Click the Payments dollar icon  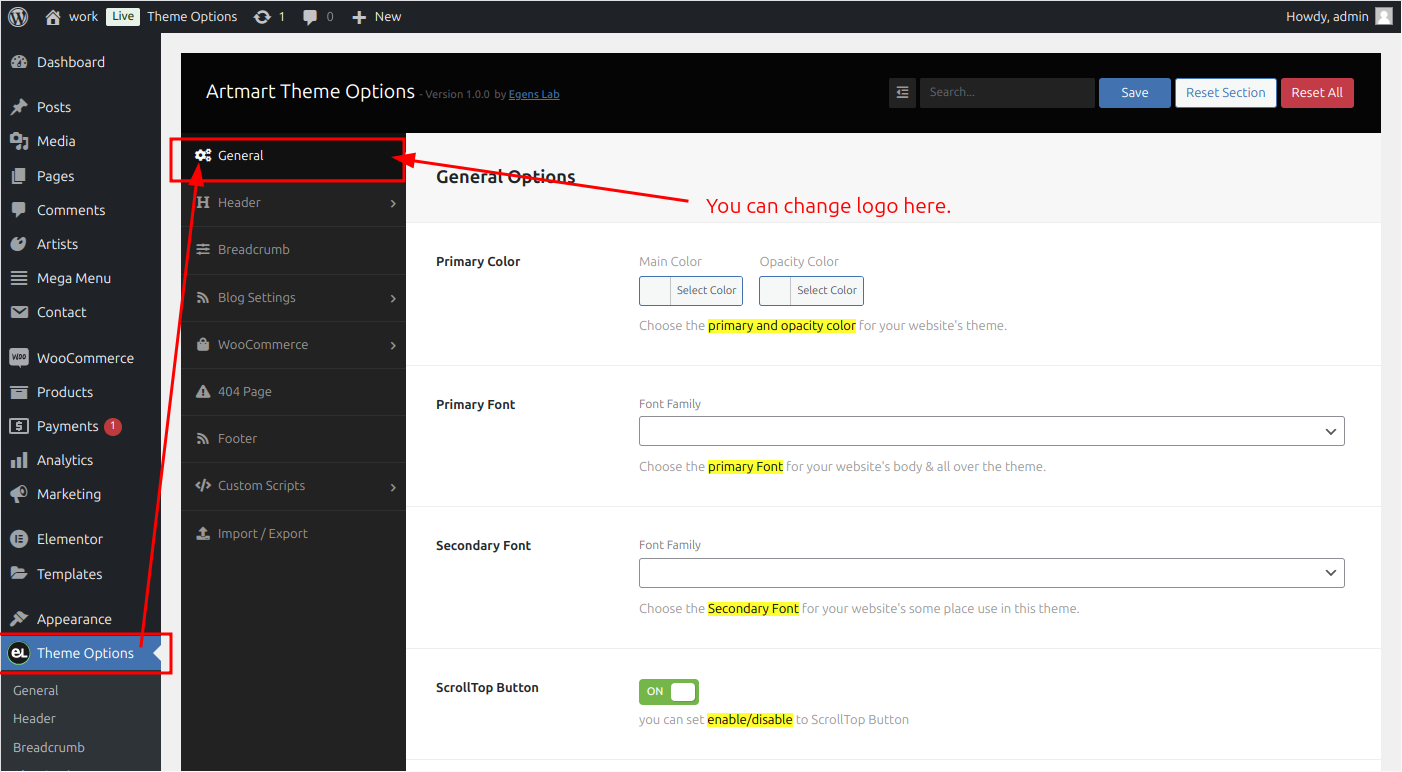tap(18, 426)
